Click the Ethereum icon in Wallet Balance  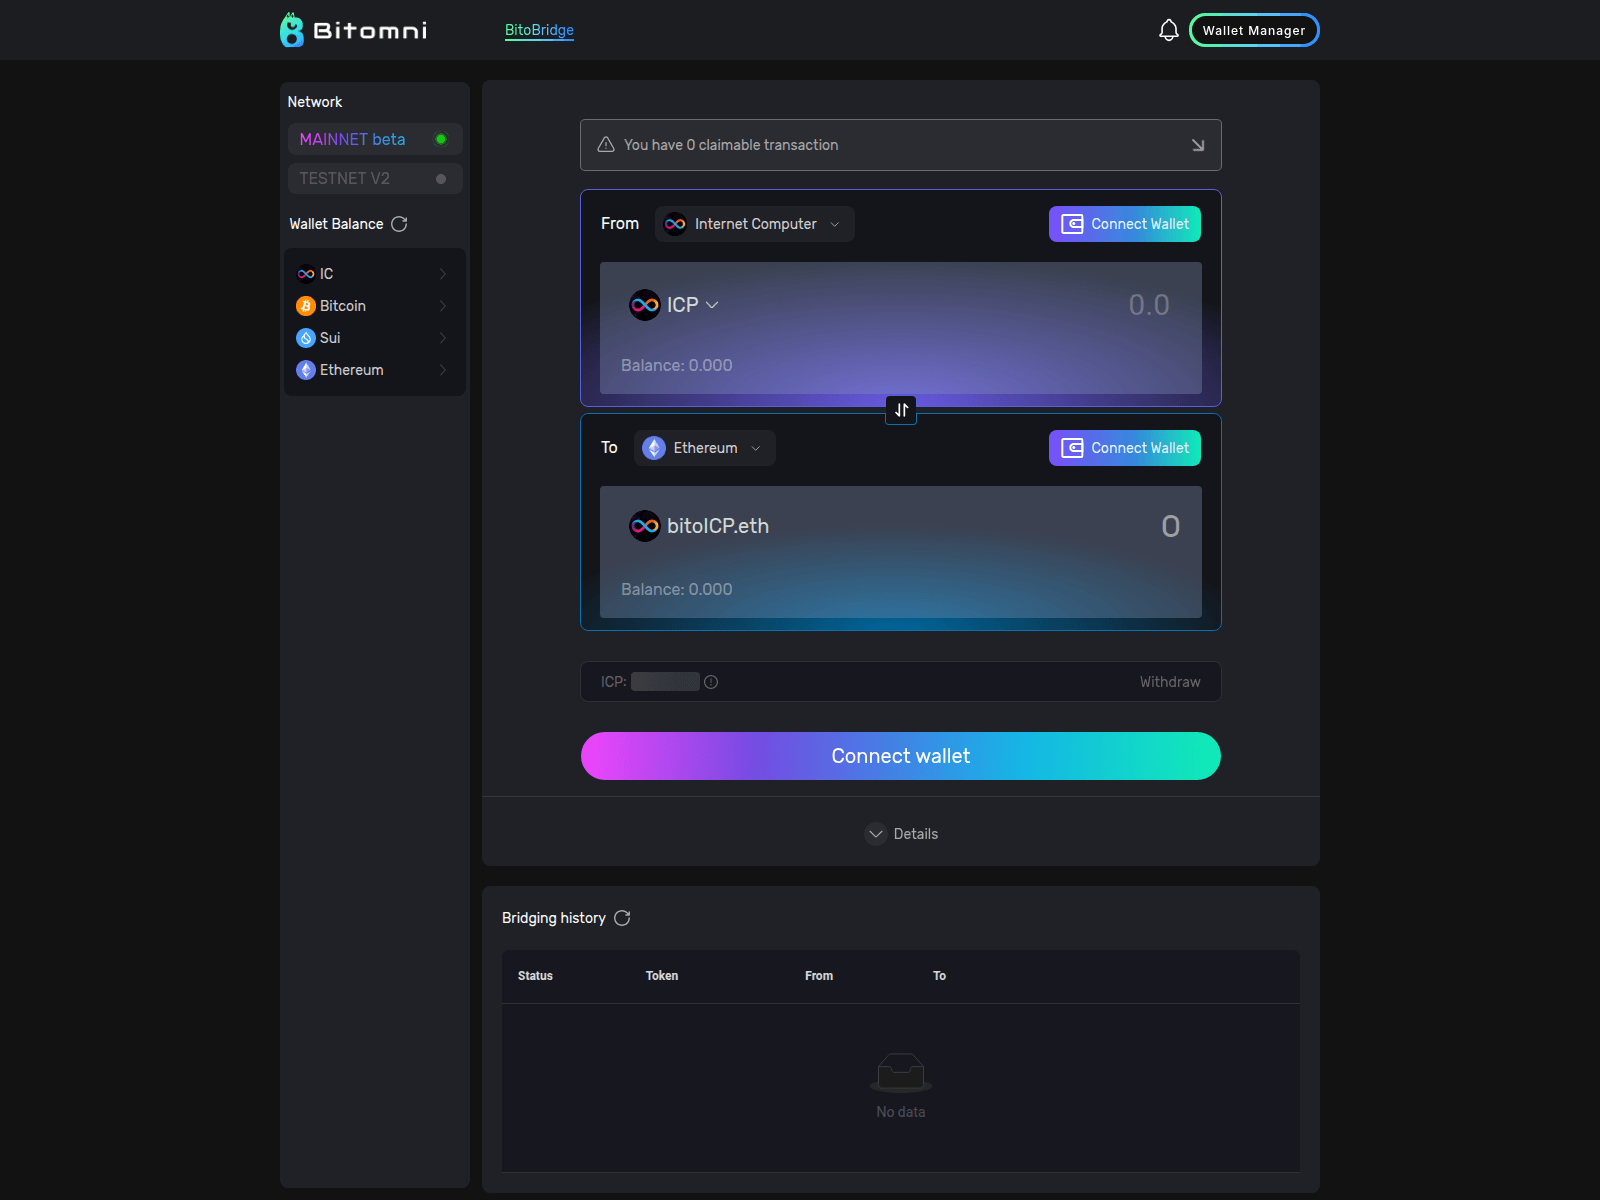[x=306, y=370]
